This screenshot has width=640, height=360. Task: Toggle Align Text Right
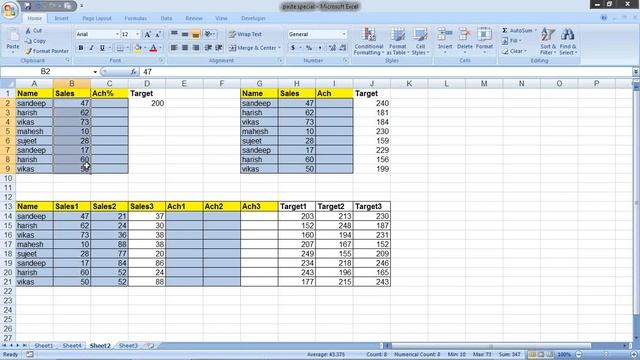click(x=196, y=48)
